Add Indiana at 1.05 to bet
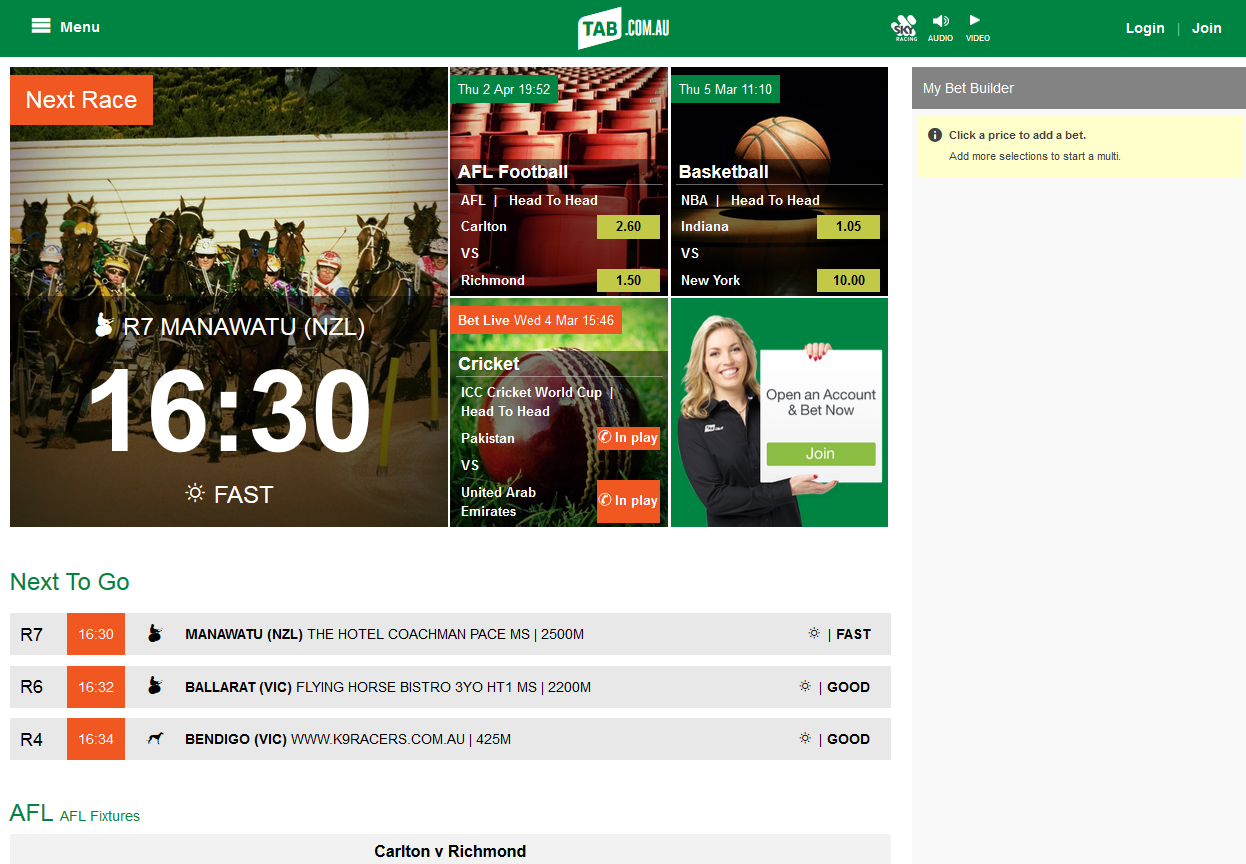The image size is (1246, 864). point(848,227)
